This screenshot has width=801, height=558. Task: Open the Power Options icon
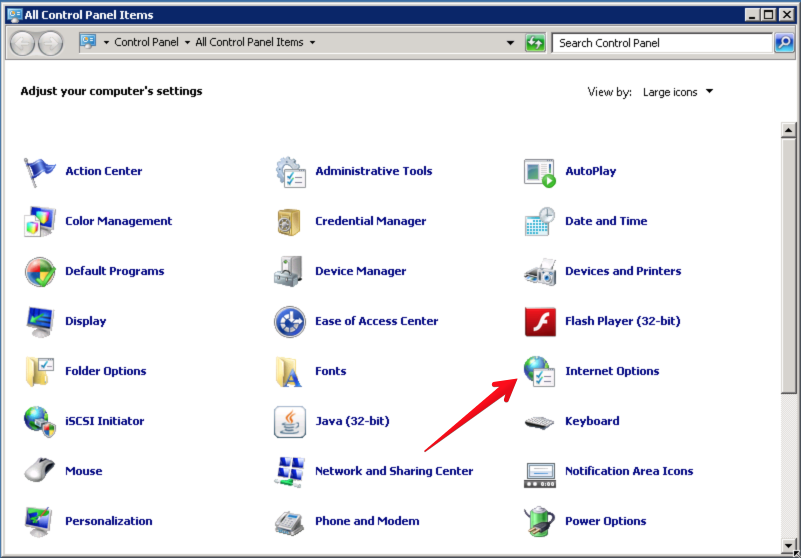pos(540,522)
